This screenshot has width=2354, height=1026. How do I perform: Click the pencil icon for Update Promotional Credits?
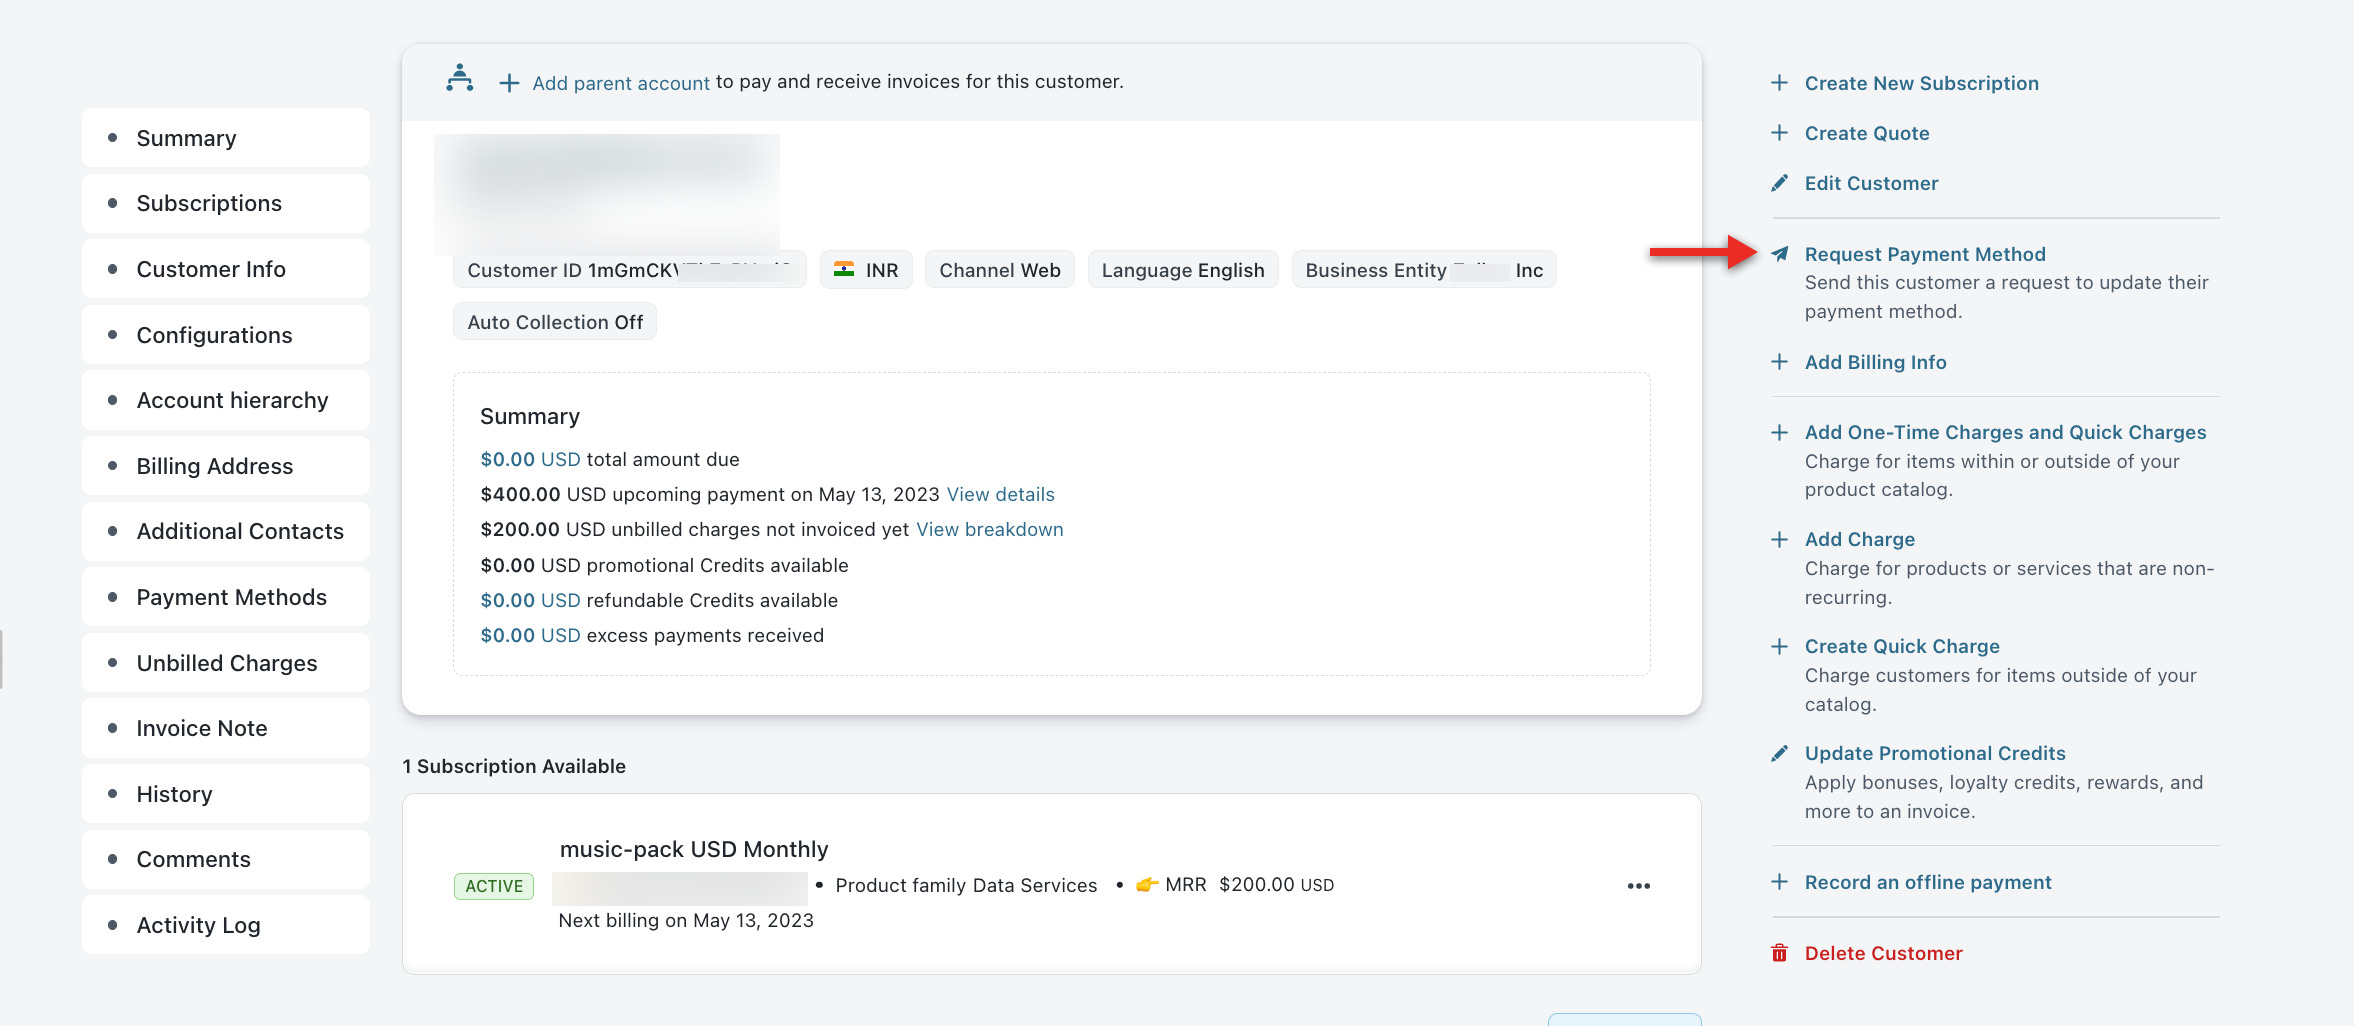pyautogui.click(x=1779, y=753)
